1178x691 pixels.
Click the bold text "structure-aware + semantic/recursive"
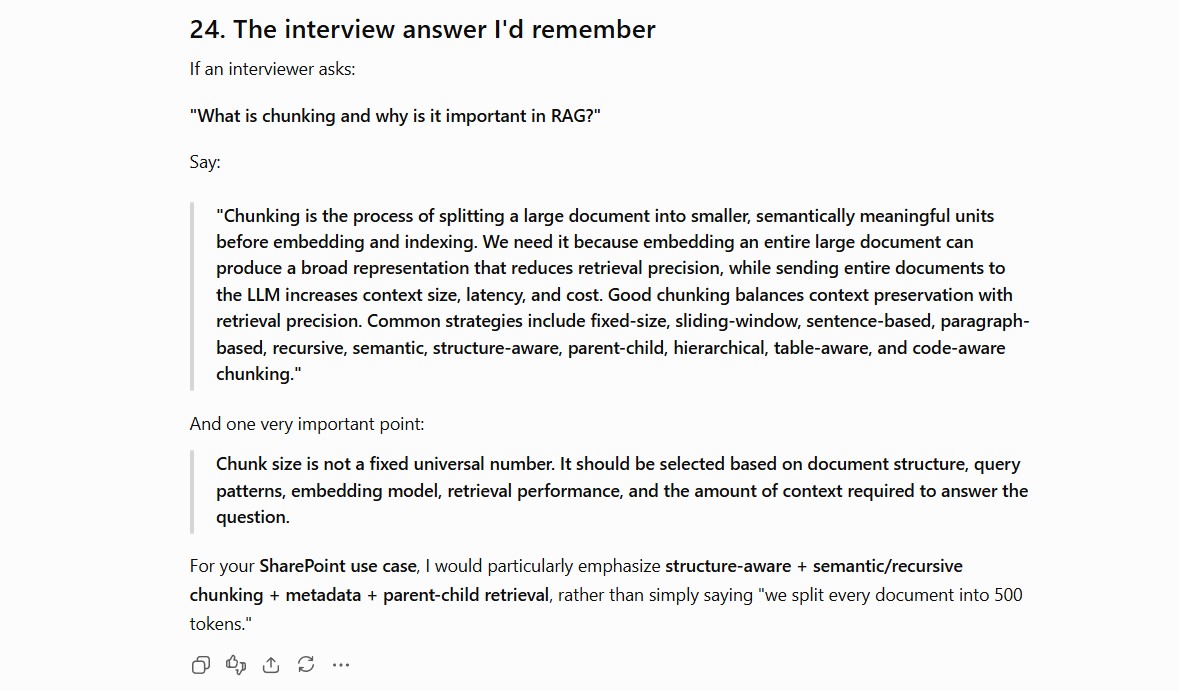[814, 566]
